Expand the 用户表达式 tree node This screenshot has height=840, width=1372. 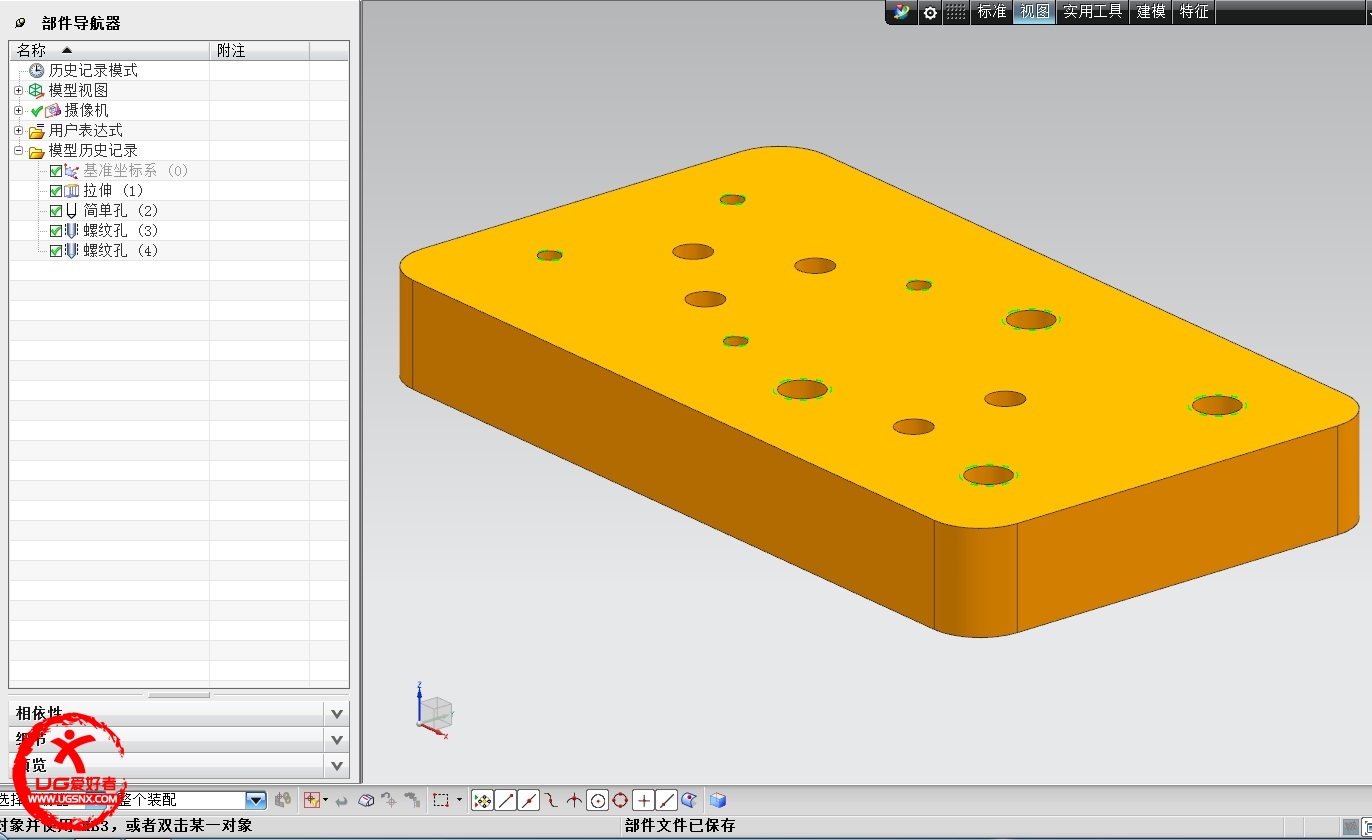coord(18,130)
